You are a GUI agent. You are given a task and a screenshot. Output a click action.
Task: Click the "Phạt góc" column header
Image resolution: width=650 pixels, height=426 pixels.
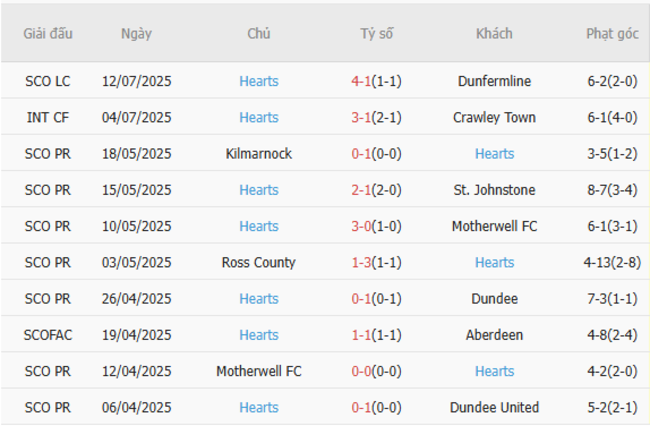[x=612, y=33]
